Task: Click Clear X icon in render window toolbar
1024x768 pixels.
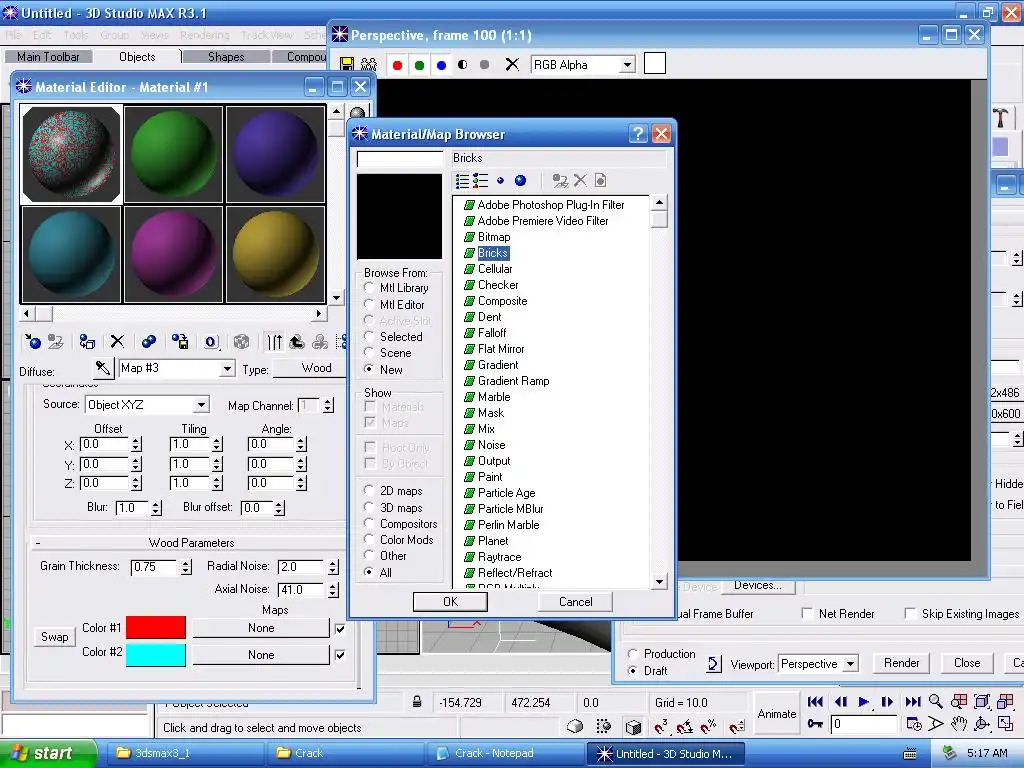Action: [512, 64]
